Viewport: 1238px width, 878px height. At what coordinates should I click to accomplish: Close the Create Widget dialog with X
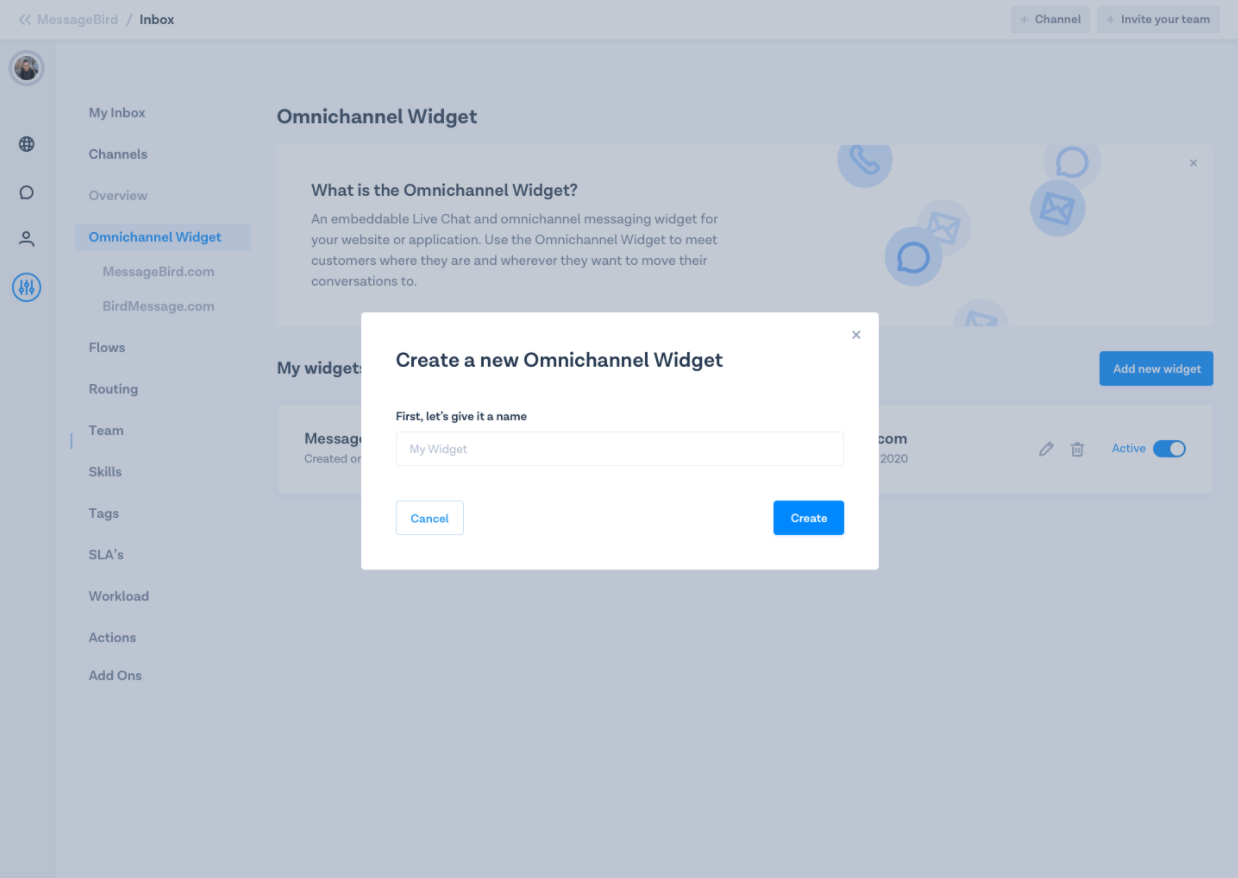point(856,335)
